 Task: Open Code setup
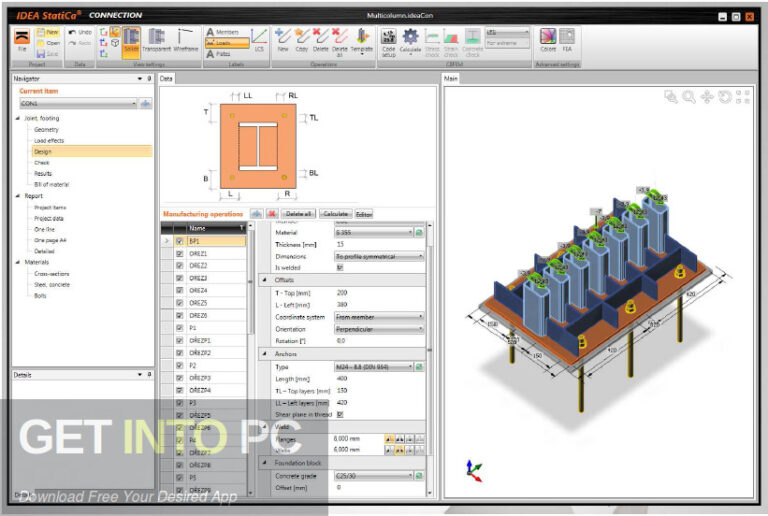[x=388, y=43]
